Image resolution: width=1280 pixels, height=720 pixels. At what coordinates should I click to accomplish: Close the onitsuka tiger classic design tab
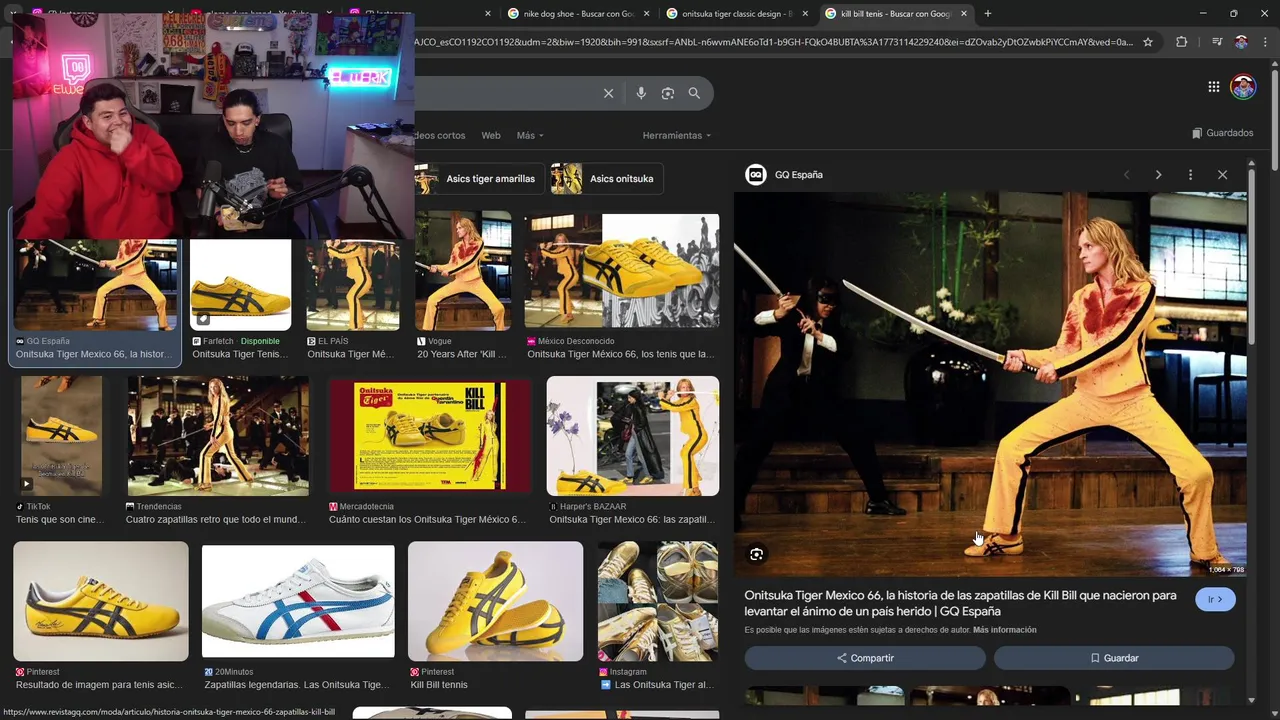pos(805,14)
